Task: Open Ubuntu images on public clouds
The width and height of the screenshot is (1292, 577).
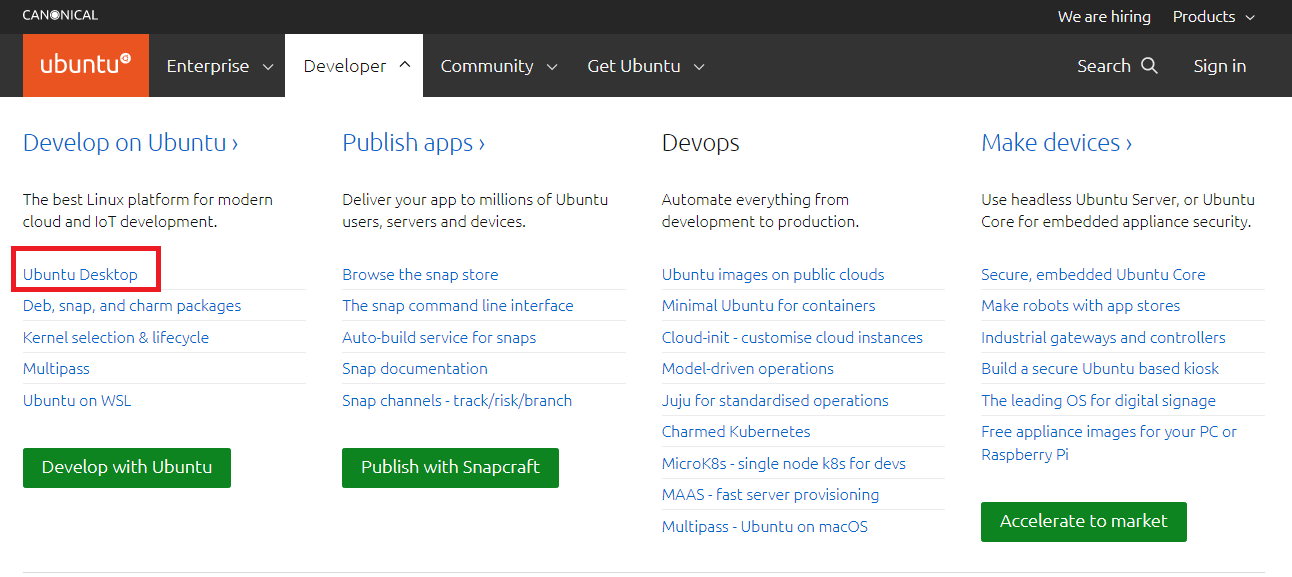Action: 773,274
